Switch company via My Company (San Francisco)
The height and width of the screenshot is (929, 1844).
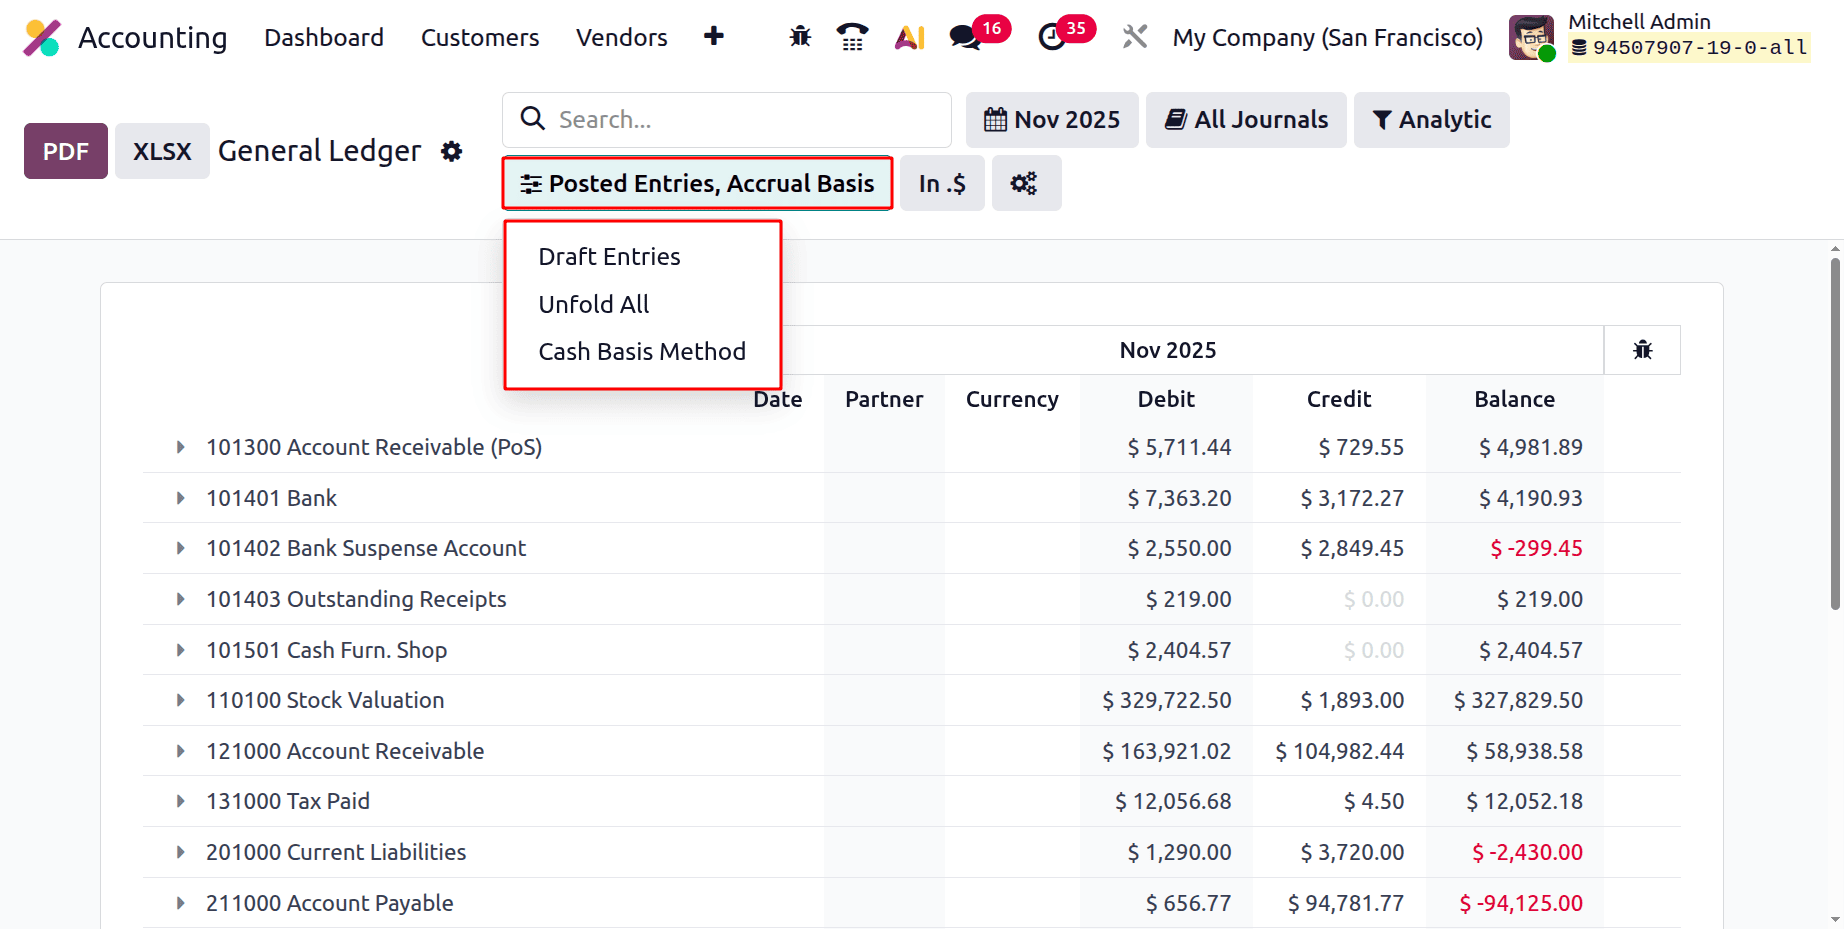click(x=1328, y=38)
